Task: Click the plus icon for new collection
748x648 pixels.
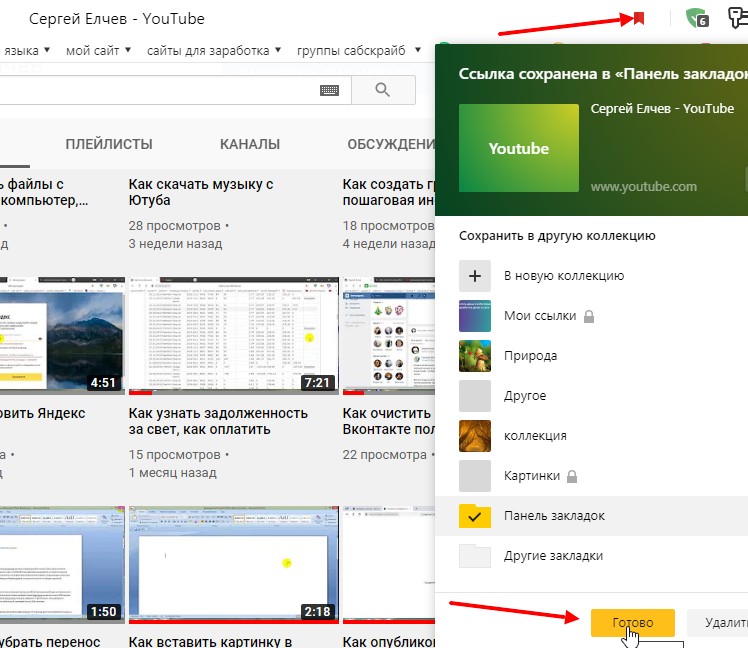Action: (475, 276)
